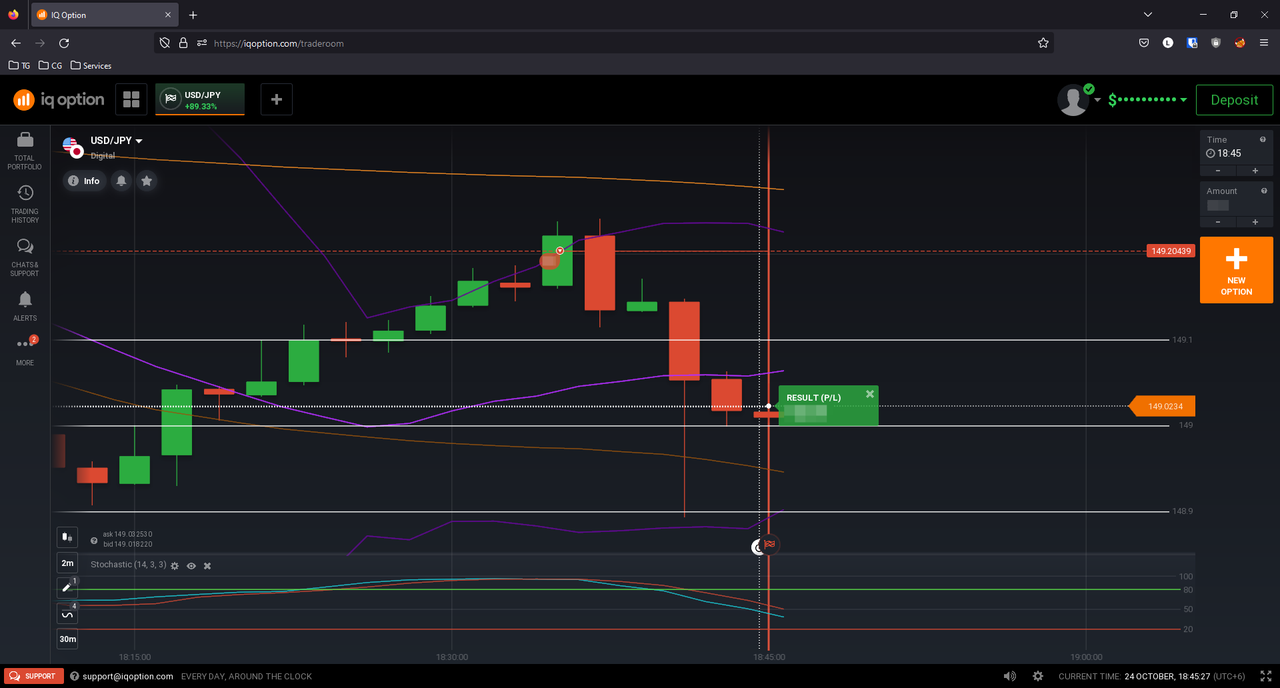Open the Stochastic indicator settings gear
This screenshot has height=688, width=1280.
pos(175,566)
